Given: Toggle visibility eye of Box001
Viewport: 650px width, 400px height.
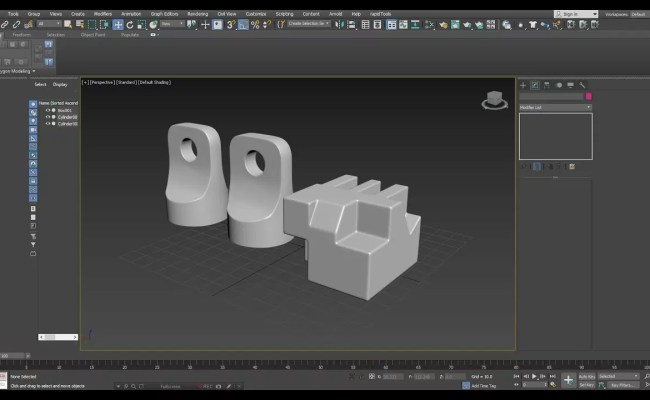Looking at the screenshot, I should point(48,110).
